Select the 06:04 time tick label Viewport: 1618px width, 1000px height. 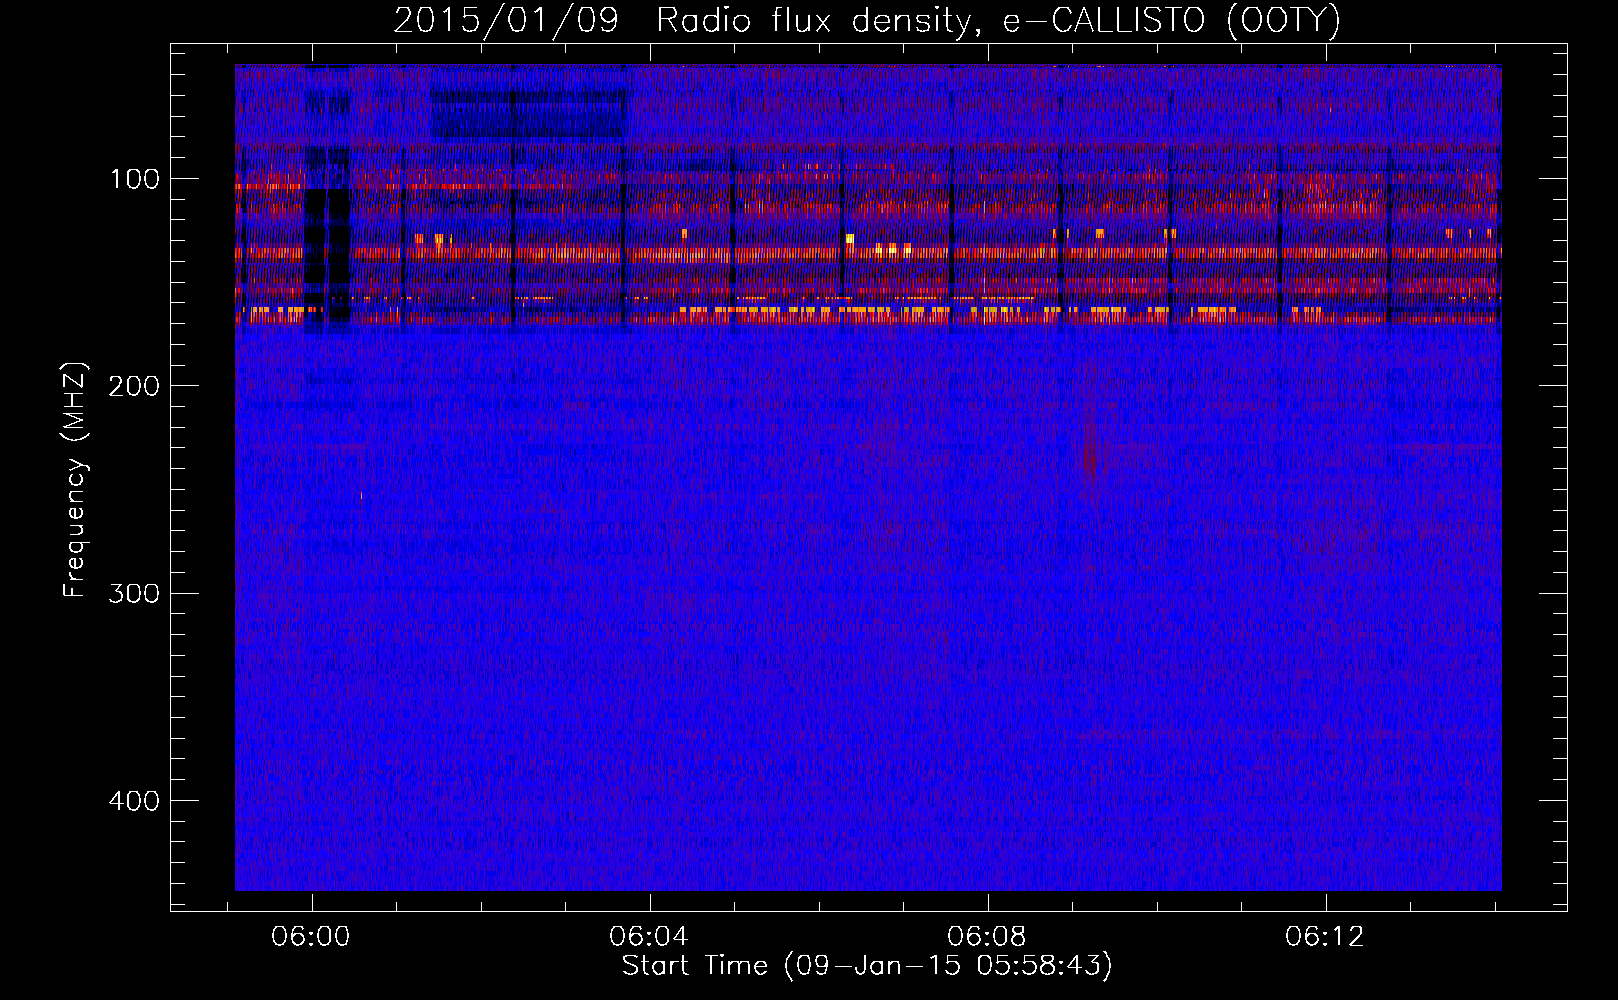pos(649,936)
